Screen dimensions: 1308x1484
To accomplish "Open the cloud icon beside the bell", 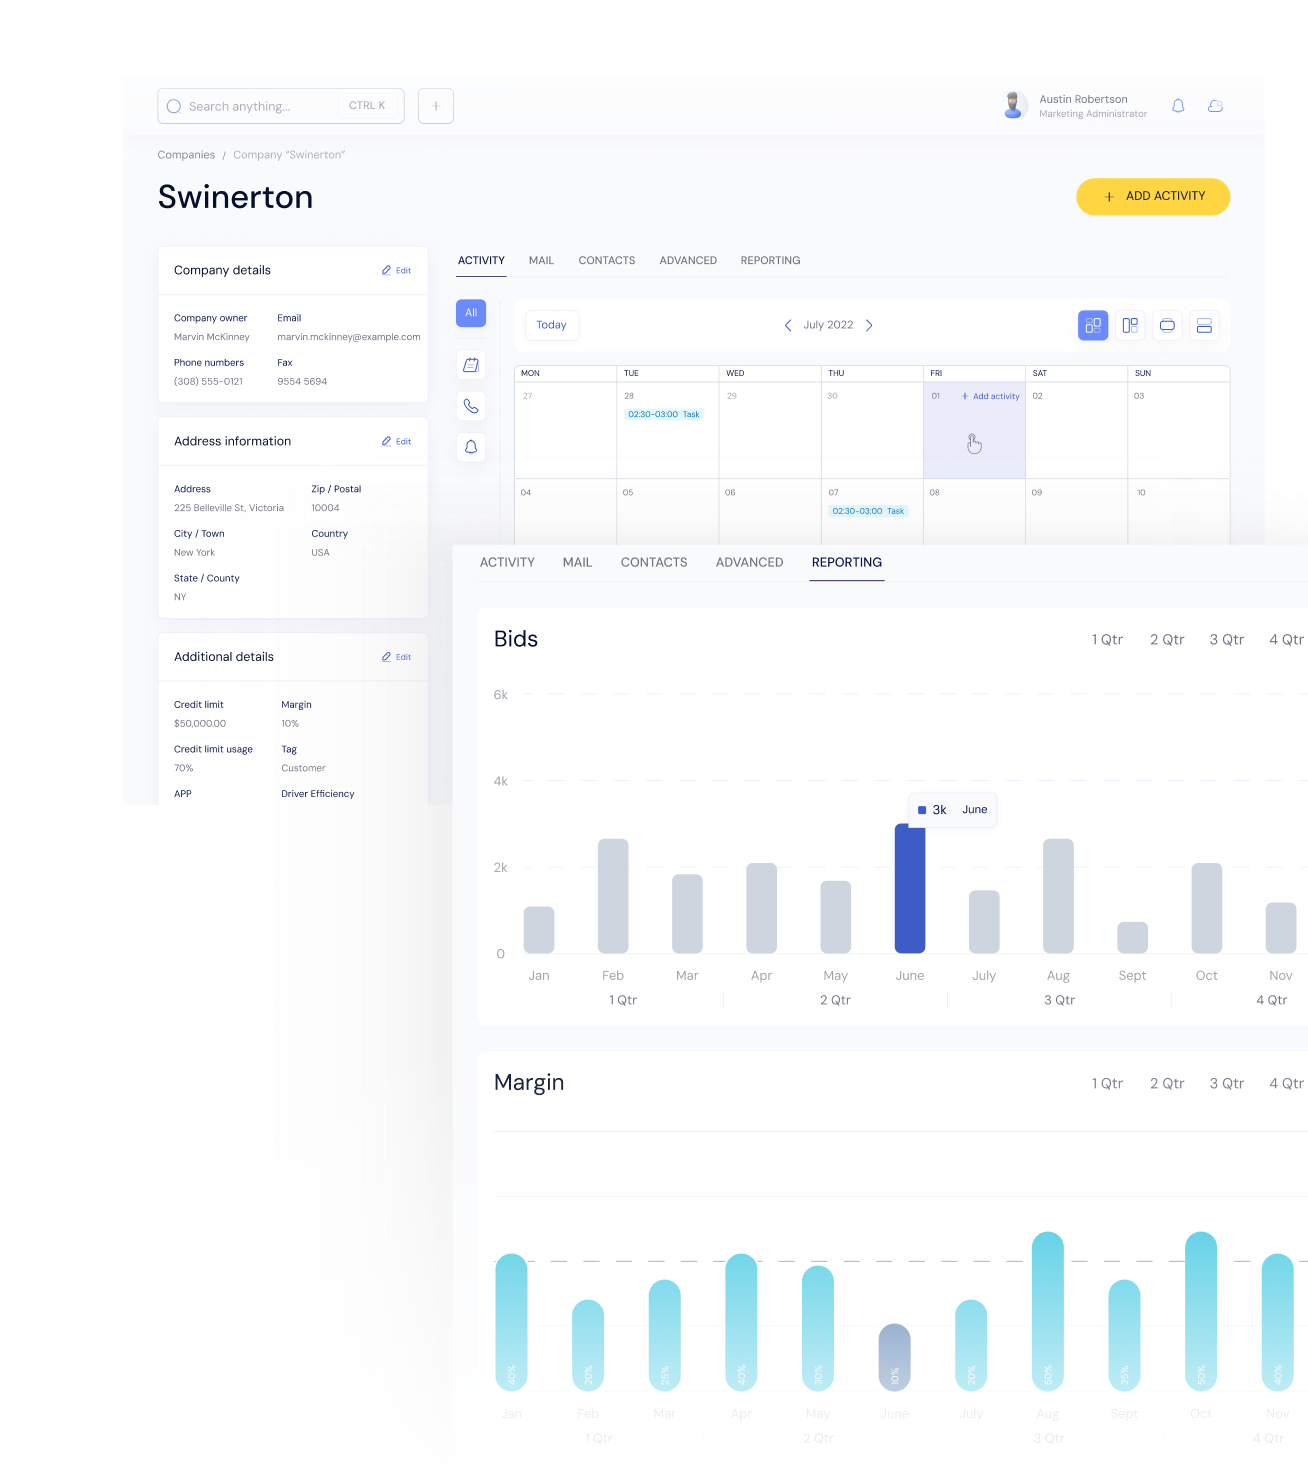I will tap(1215, 106).
